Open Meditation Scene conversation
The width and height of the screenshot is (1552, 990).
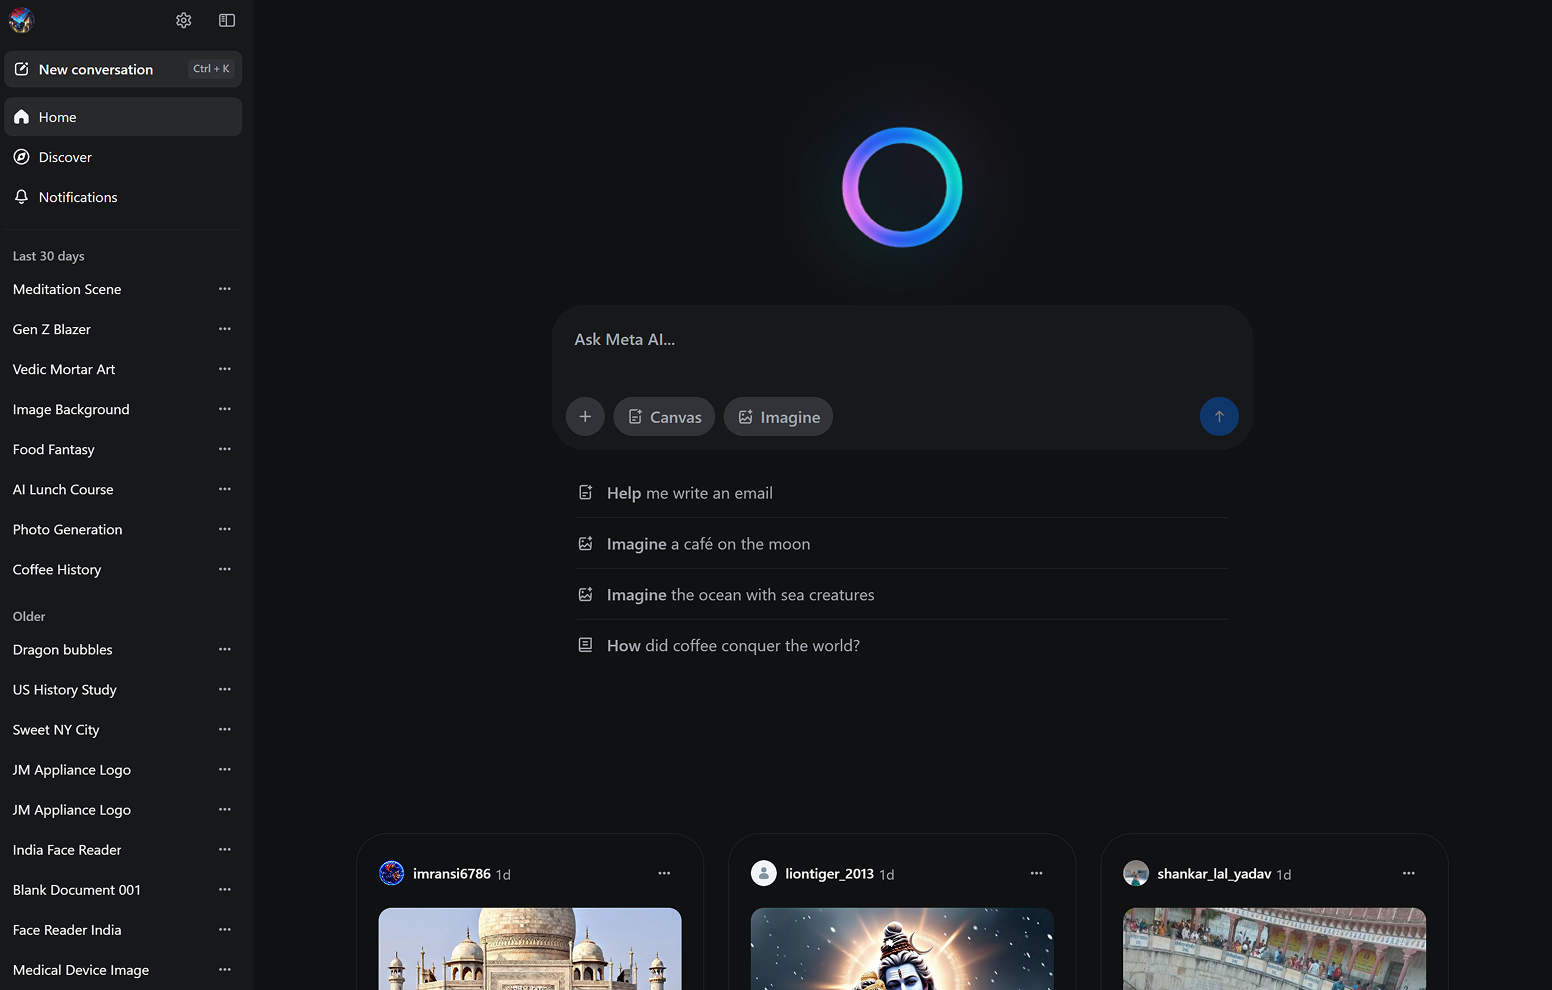point(67,289)
